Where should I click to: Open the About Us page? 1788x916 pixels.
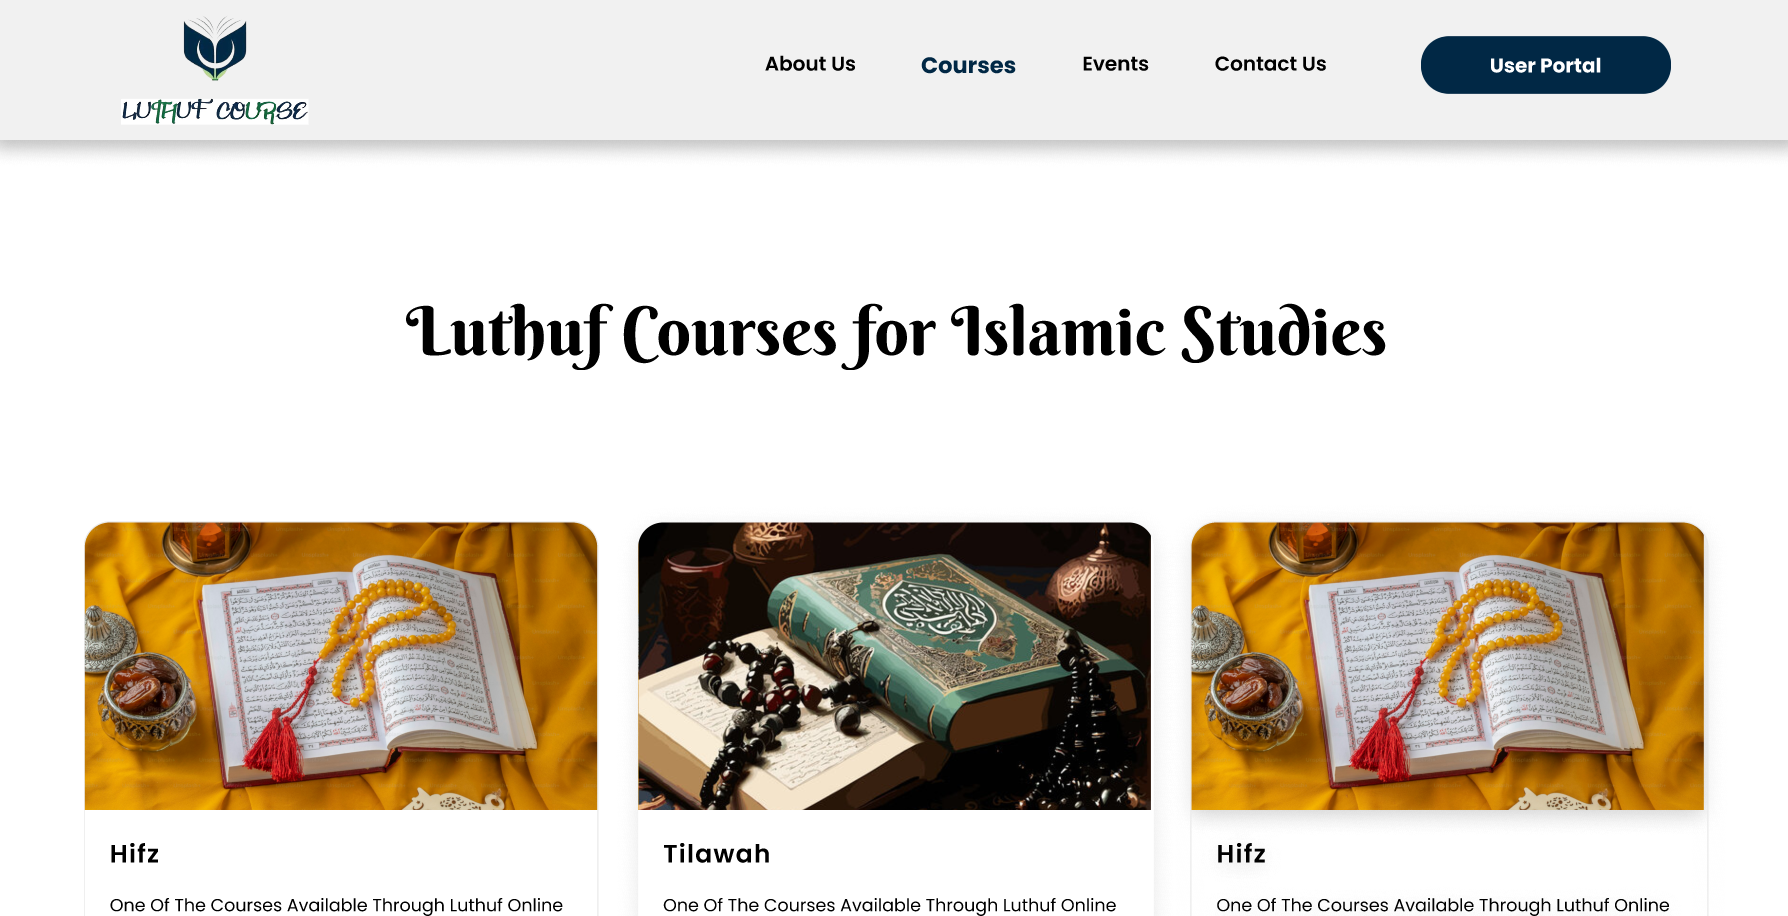pos(810,64)
